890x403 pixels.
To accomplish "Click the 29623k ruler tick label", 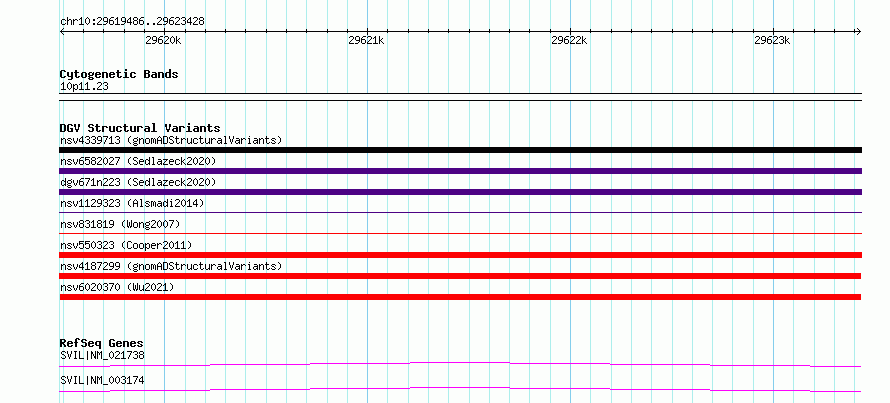I will click(772, 40).
